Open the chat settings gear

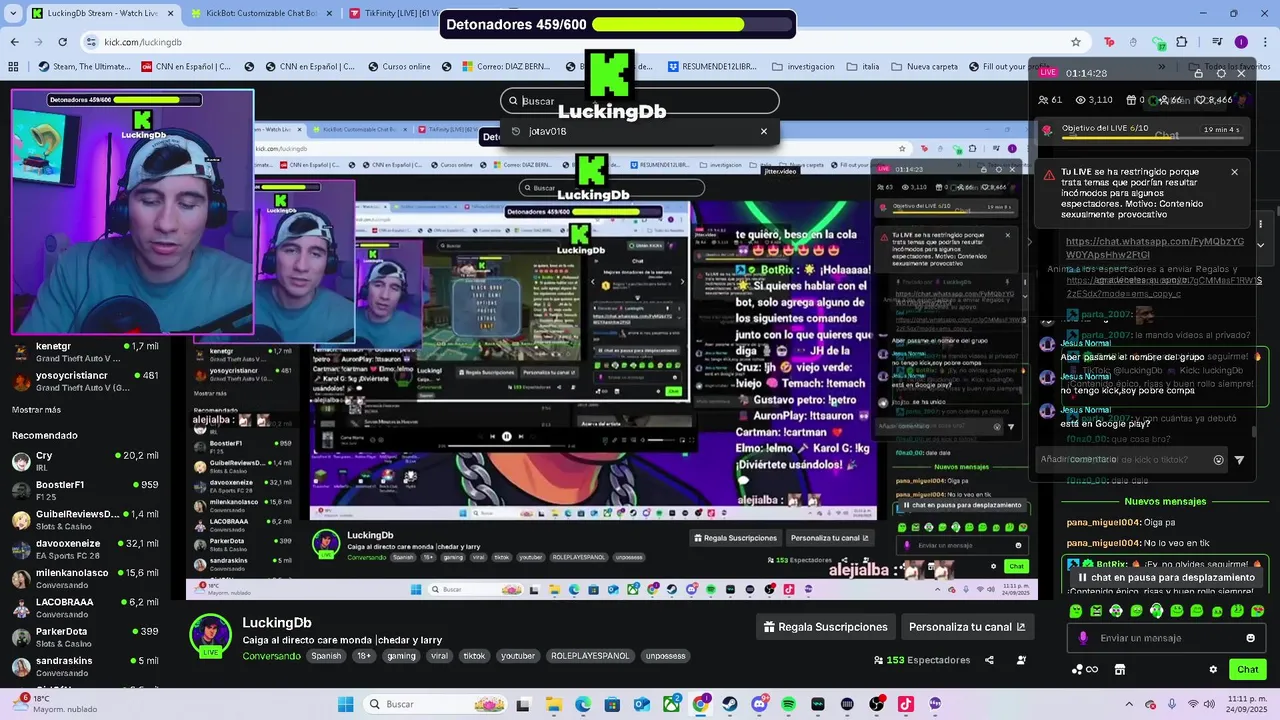click(1213, 669)
